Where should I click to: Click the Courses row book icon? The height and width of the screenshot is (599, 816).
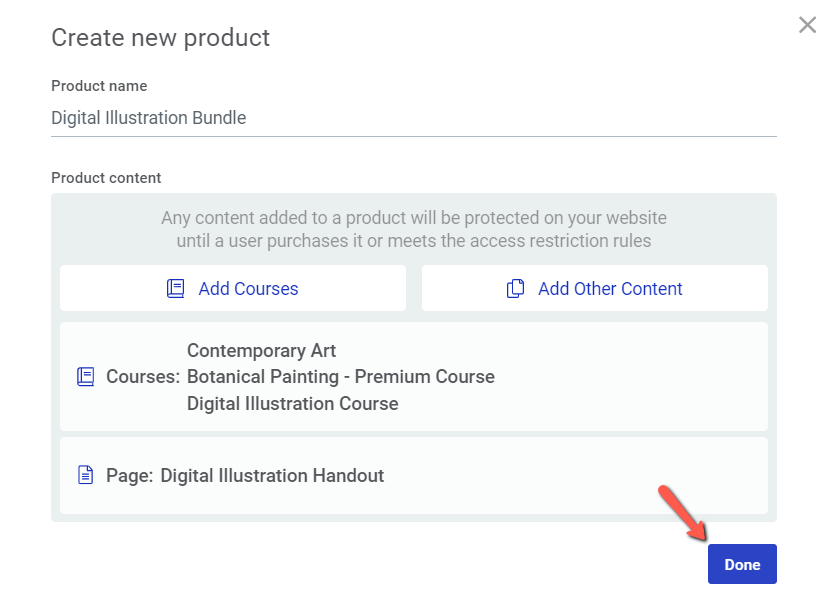[x=86, y=377]
